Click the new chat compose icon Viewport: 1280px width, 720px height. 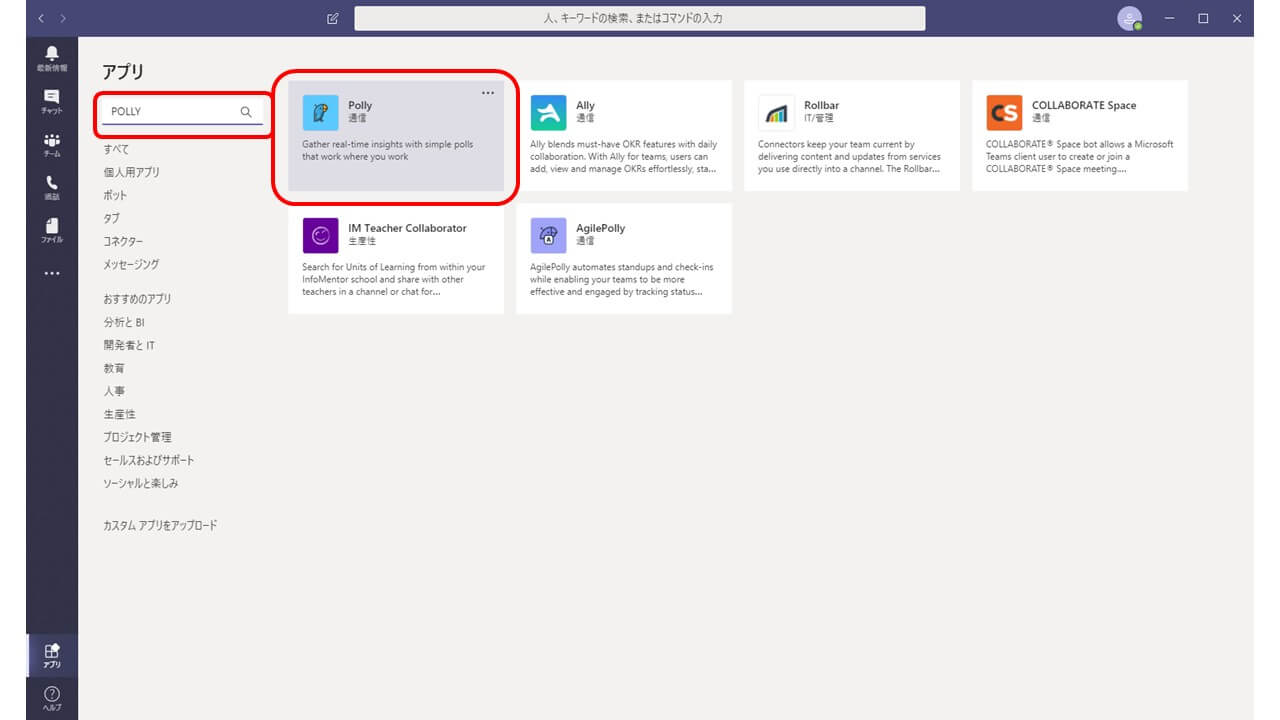point(333,18)
